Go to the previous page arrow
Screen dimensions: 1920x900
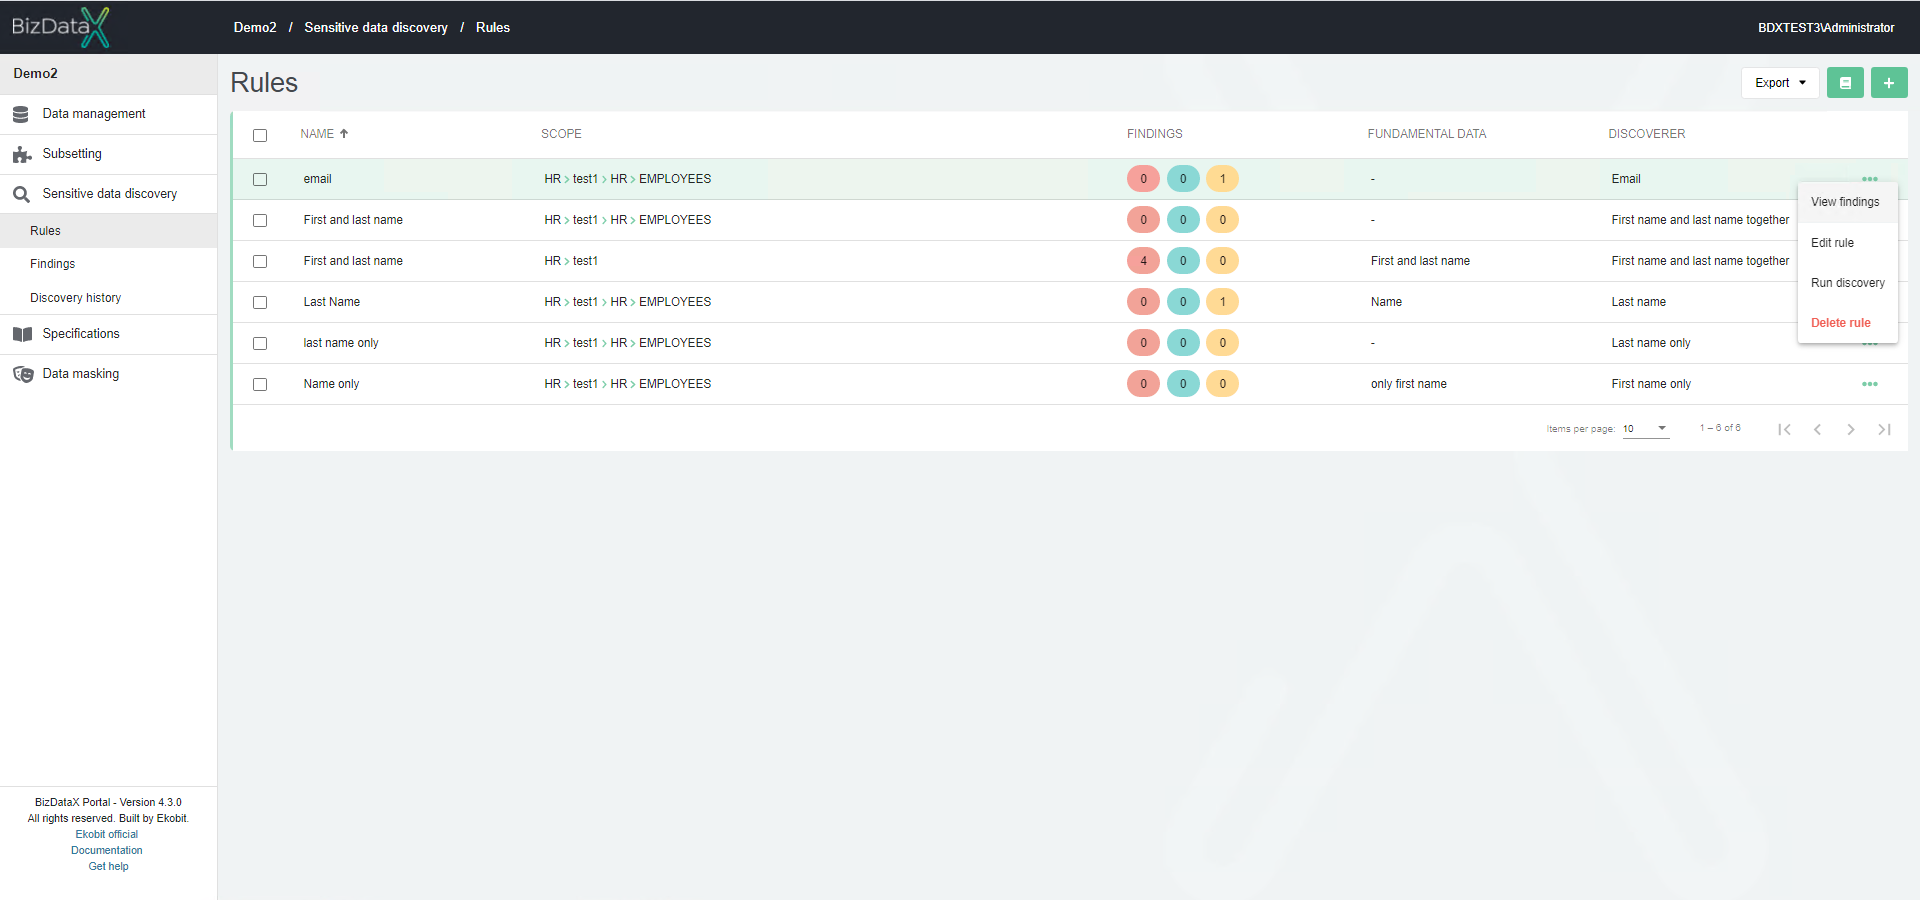[x=1817, y=429]
